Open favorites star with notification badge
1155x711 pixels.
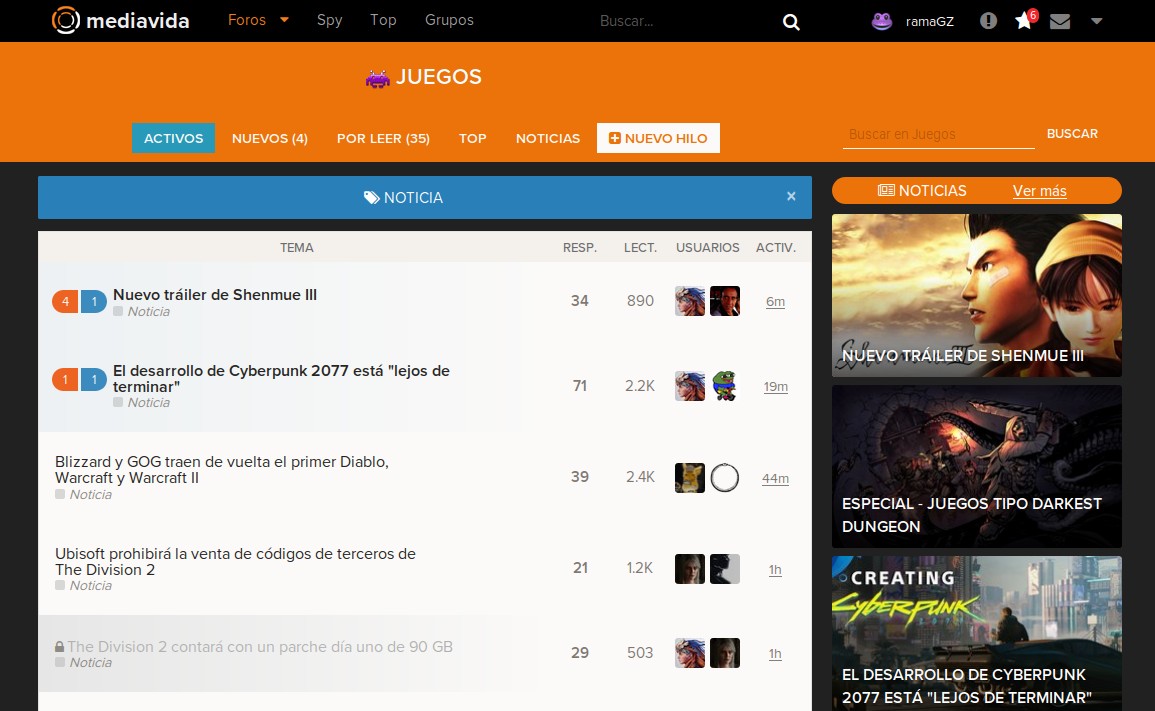(x=1025, y=19)
